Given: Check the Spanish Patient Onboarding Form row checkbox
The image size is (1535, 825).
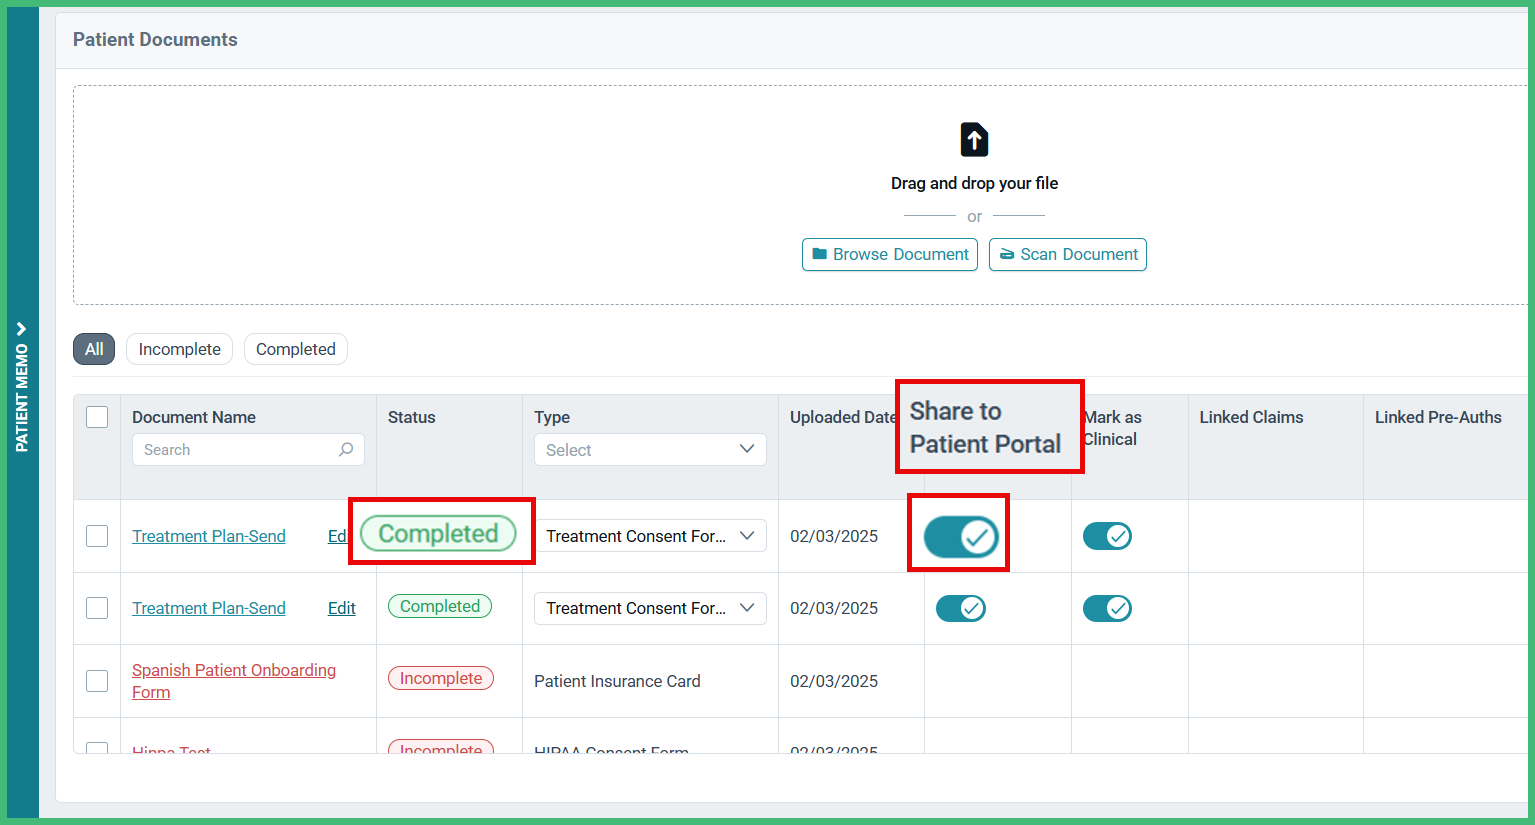Looking at the screenshot, I should 97,681.
